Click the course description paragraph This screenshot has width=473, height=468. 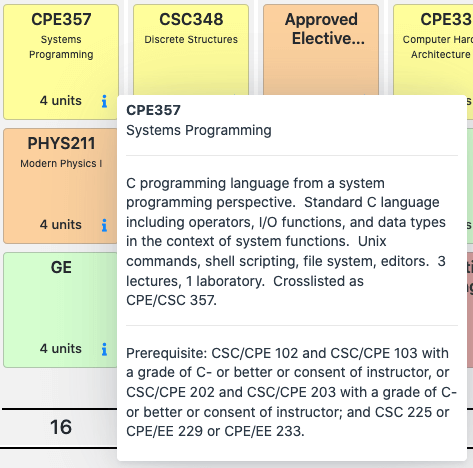(x=286, y=242)
